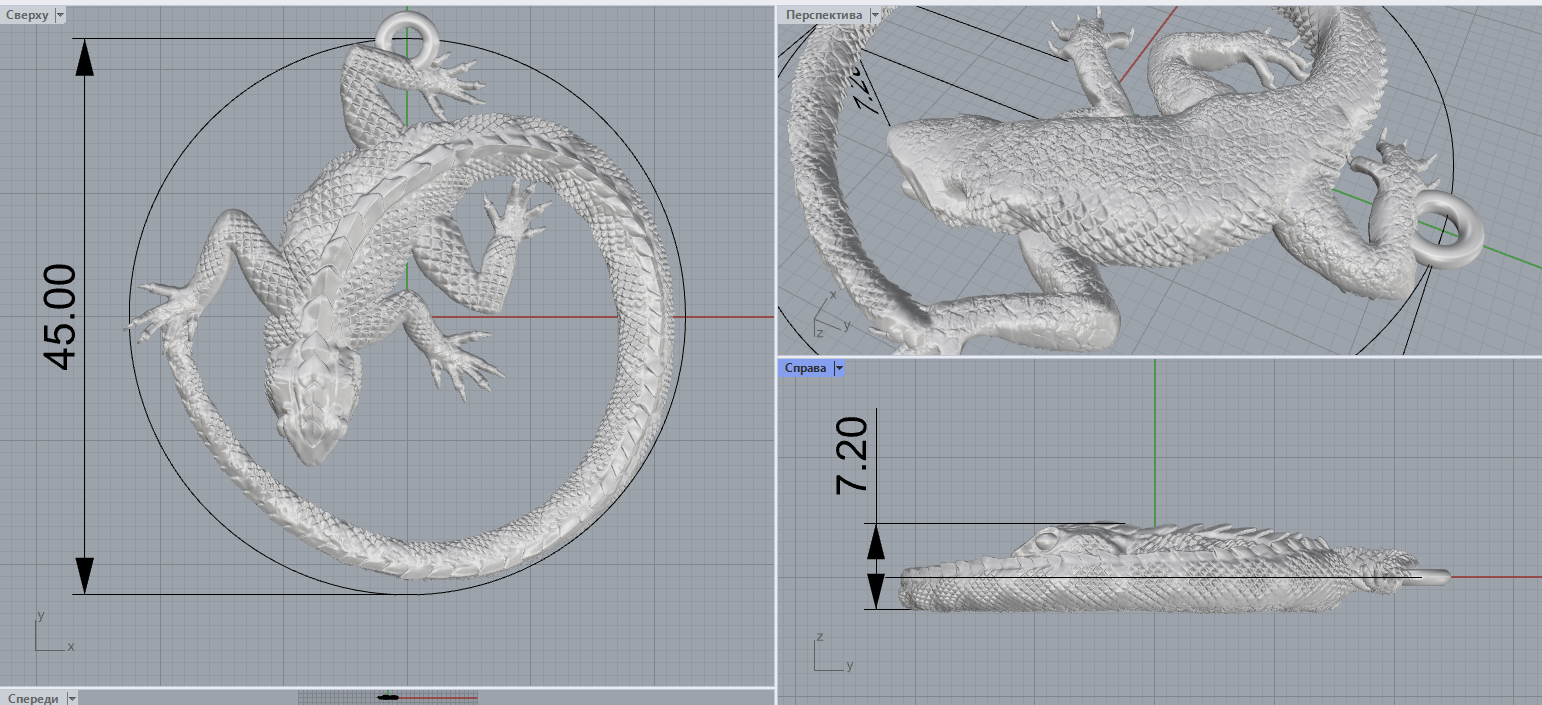Select lower arrowhead of 45.00 dimension
1542x705 pixels.
[85, 574]
